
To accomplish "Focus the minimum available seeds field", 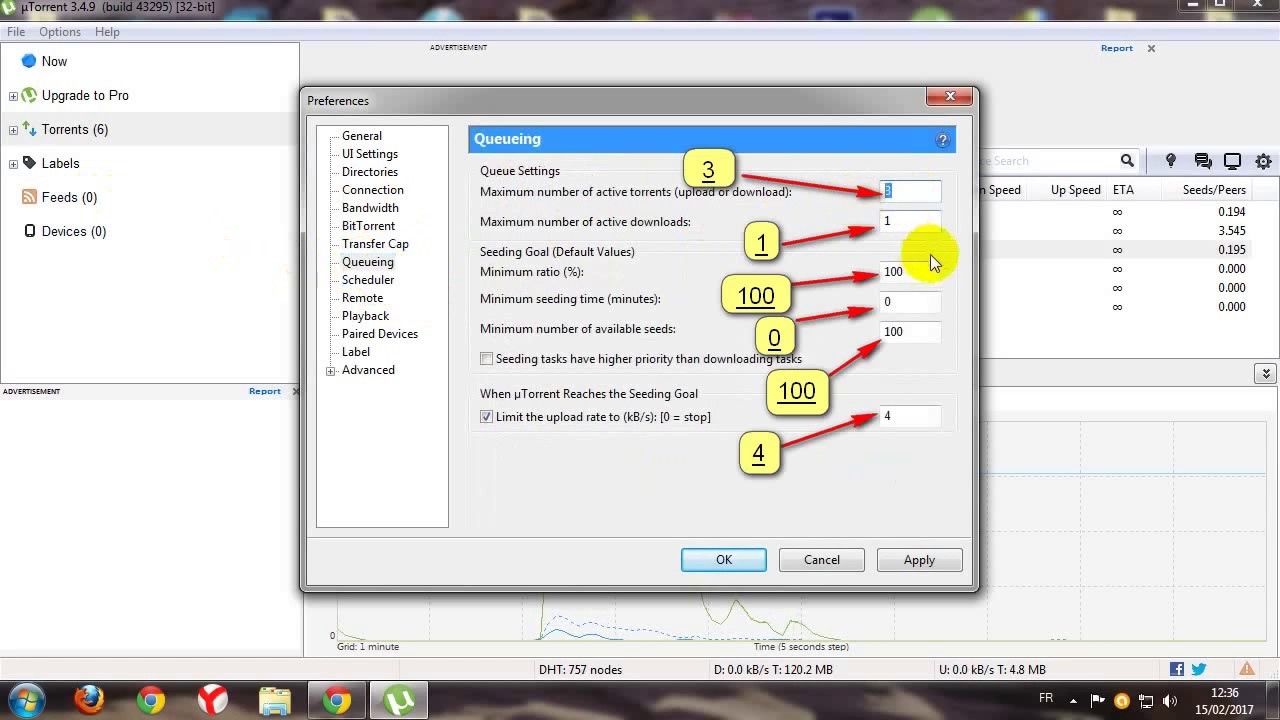I will coord(910,331).
